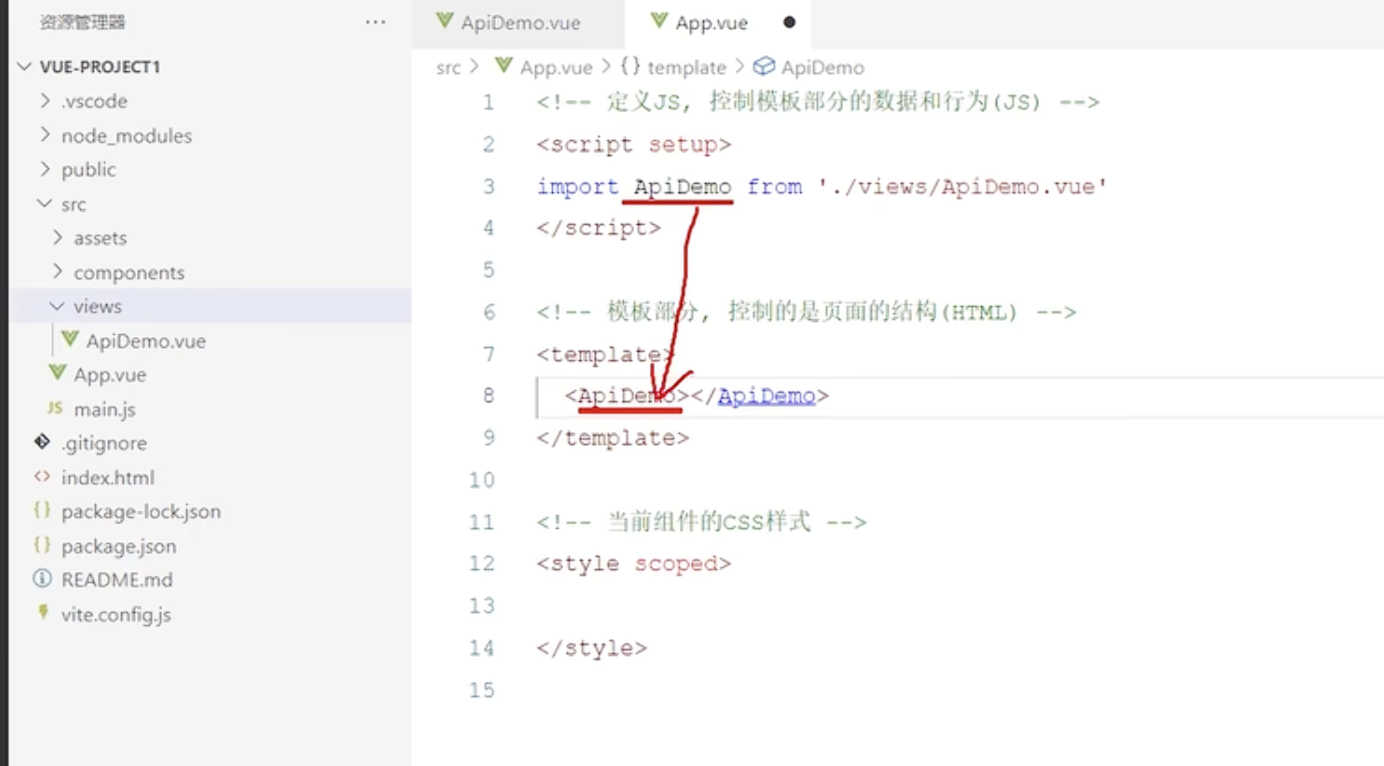Click the unsaved dot on the App.vue tab
The height and width of the screenshot is (766, 1384).
point(789,22)
